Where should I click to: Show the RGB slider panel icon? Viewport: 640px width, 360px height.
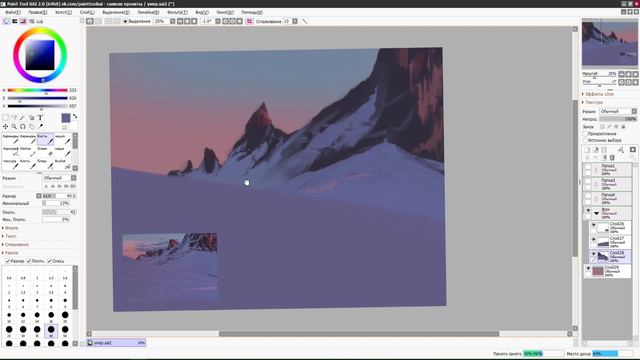coord(15,21)
